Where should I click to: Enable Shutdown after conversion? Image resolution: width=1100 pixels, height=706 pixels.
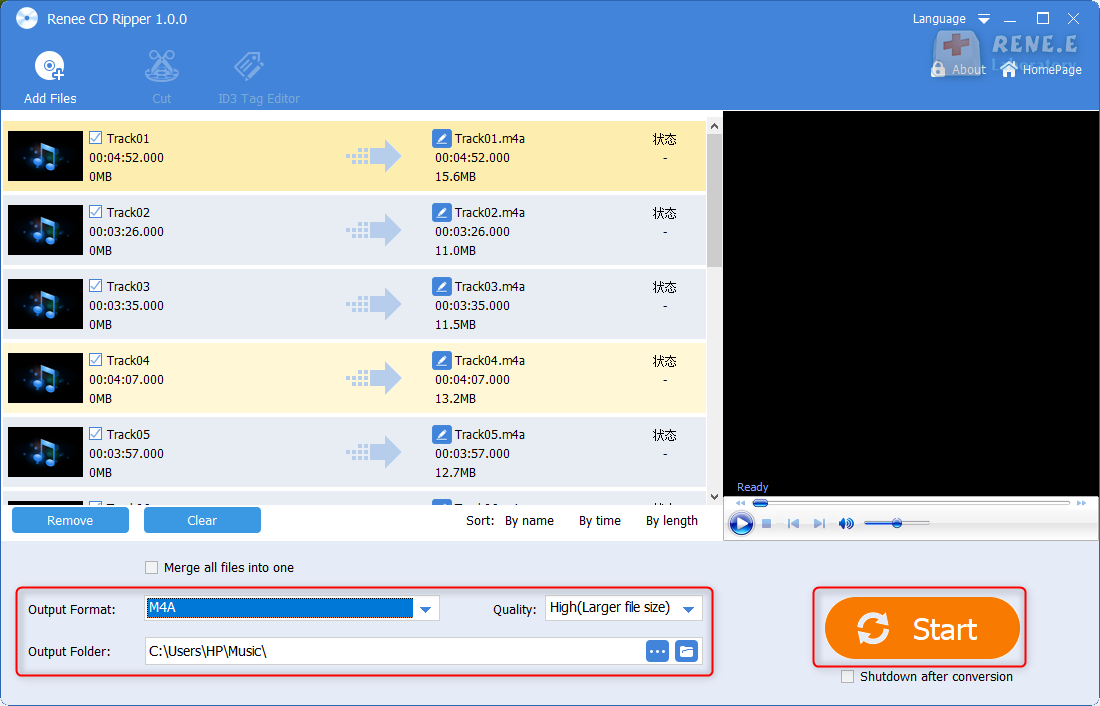(x=847, y=677)
